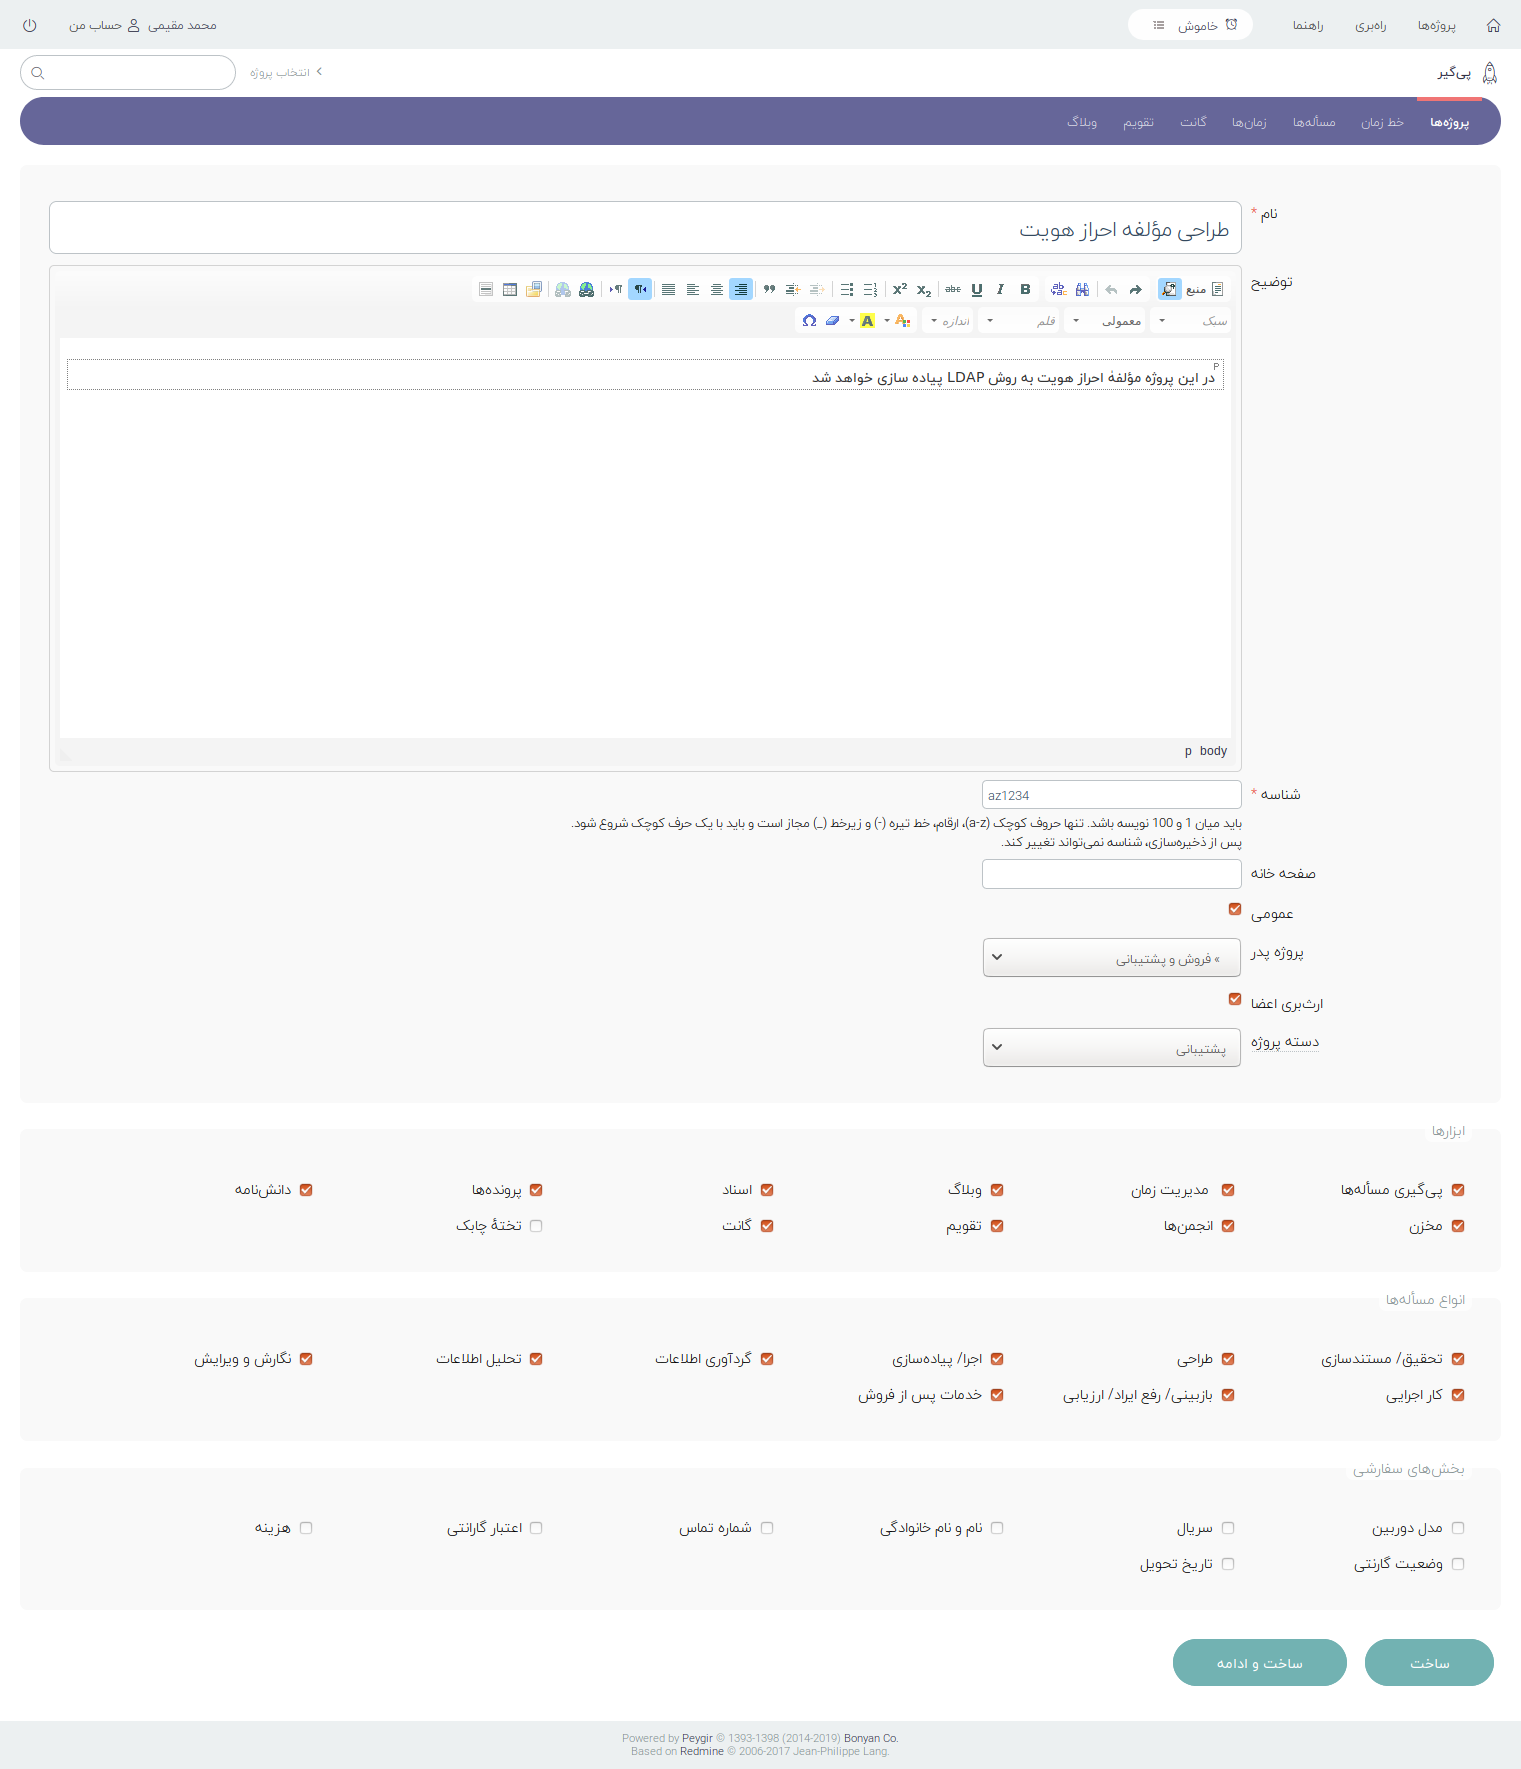
Task: Toggle source view (منبع)
Action: [x=1205, y=289]
